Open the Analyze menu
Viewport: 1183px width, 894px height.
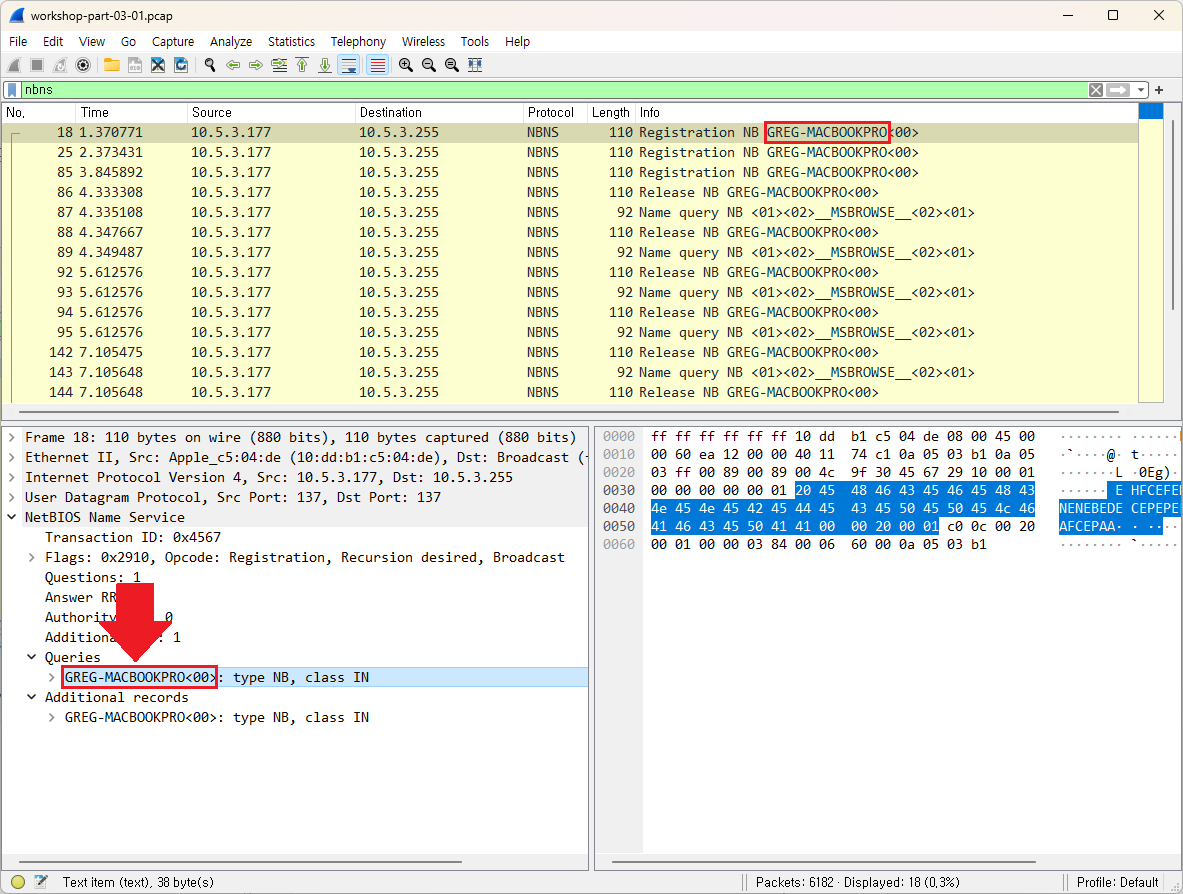(x=231, y=41)
